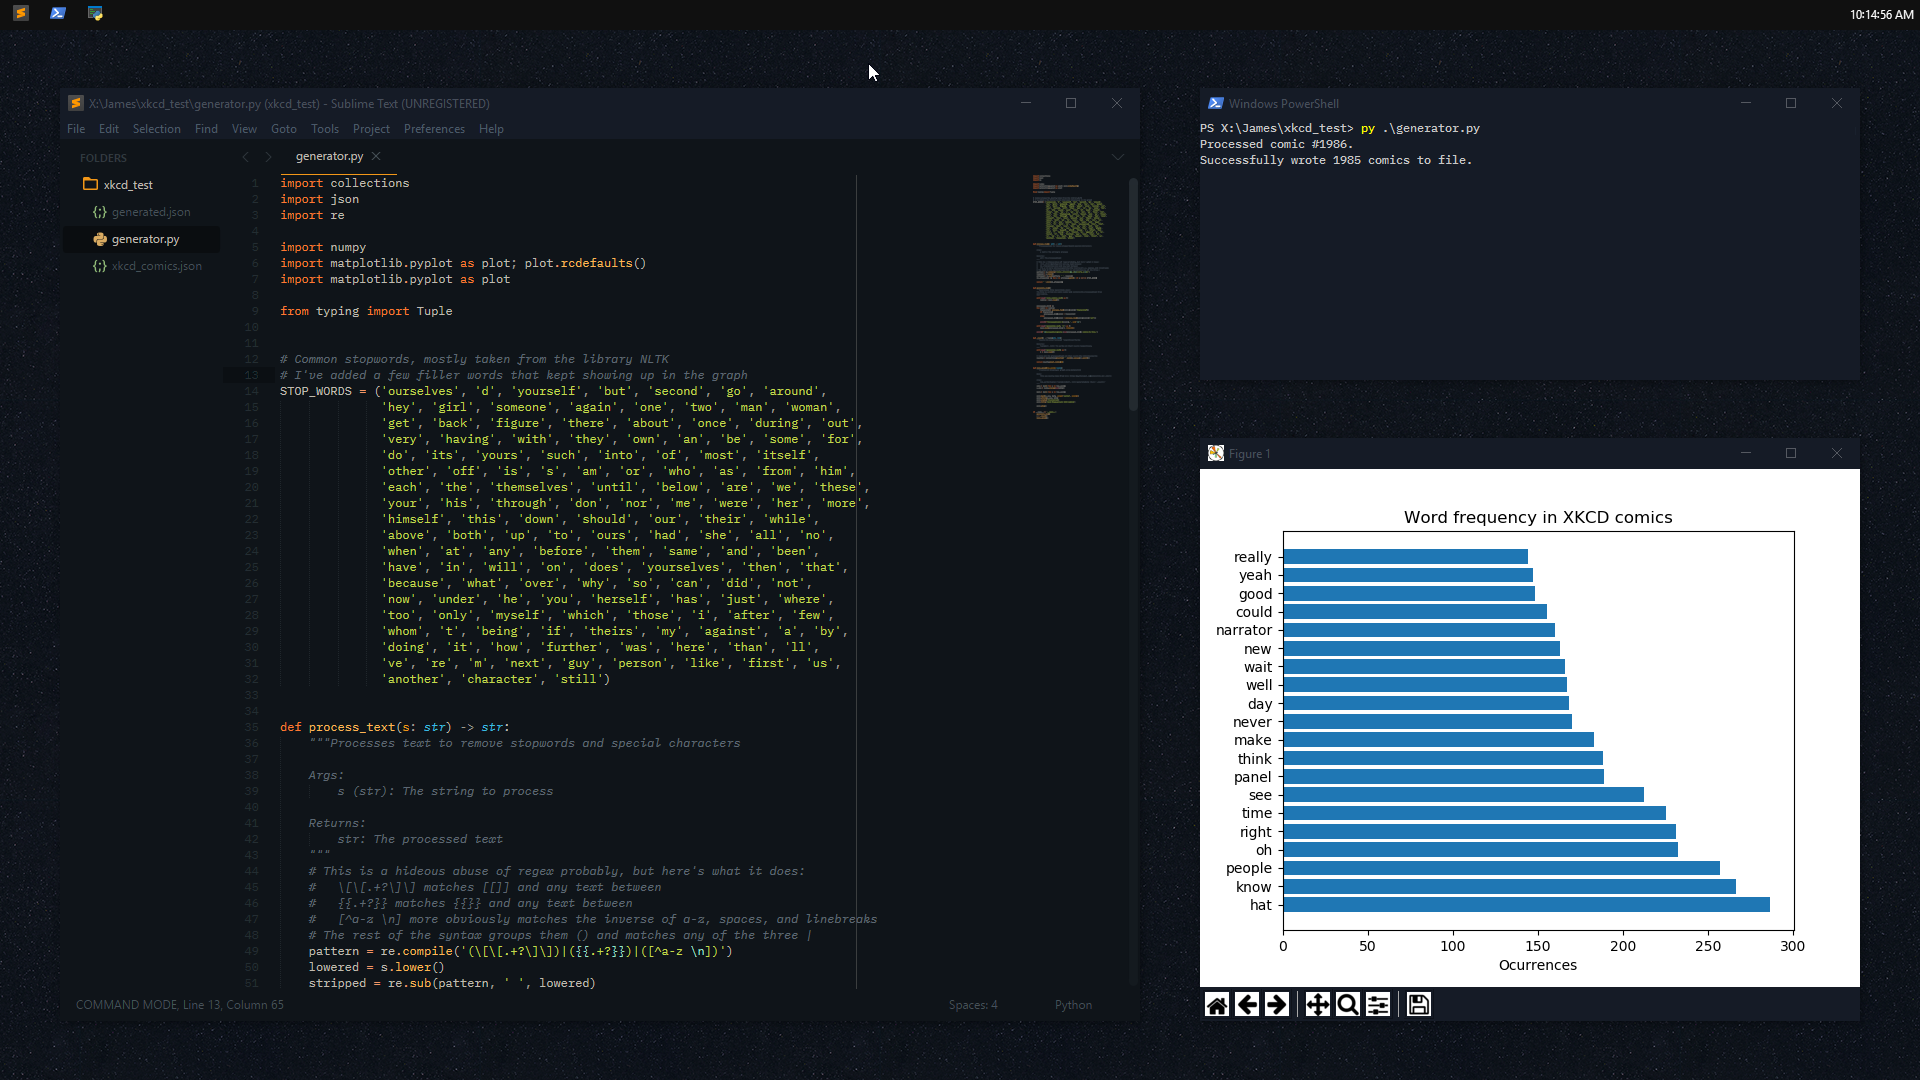Select the Zoom magnifier tool in Figure 1
The height and width of the screenshot is (1080, 1920).
pos(1348,1005)
